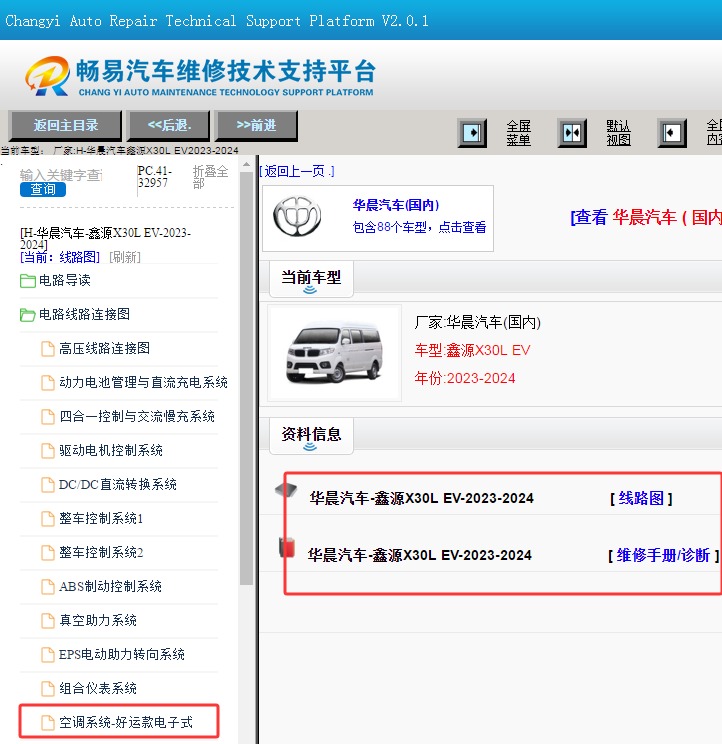Open the 电路线路连接图 folder icon
The width and height of the screenshot is (722, 744).
[x=28, y=315]
